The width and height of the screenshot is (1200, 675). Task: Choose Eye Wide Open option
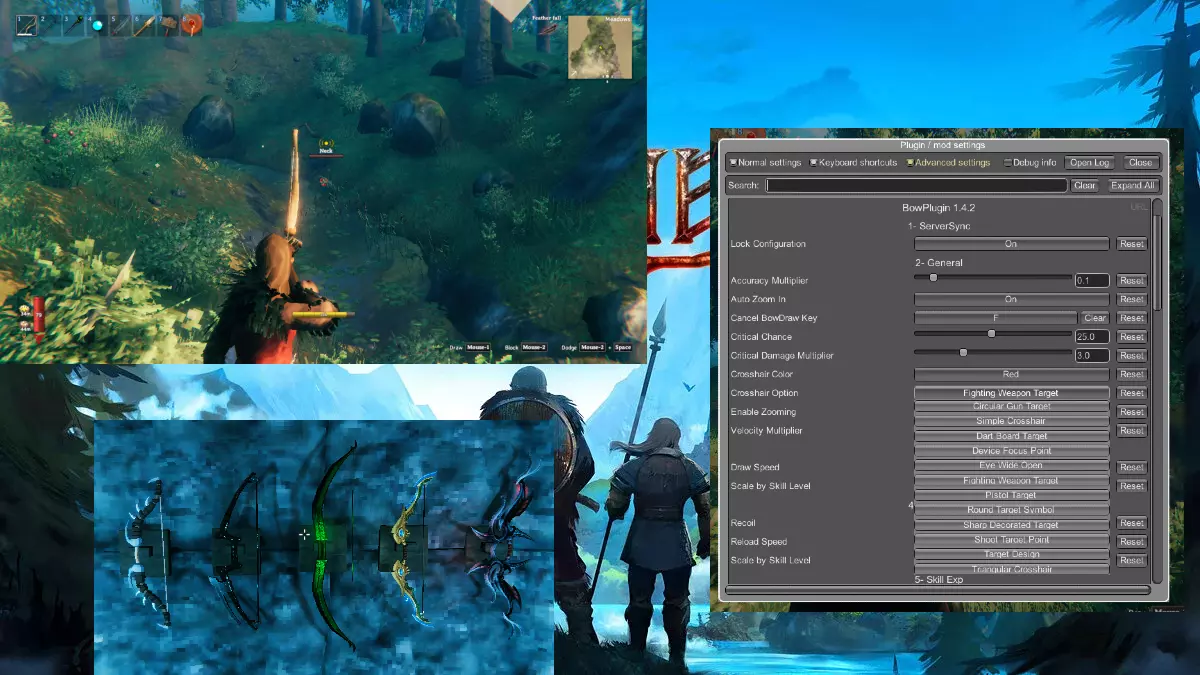click(1011, 466)
